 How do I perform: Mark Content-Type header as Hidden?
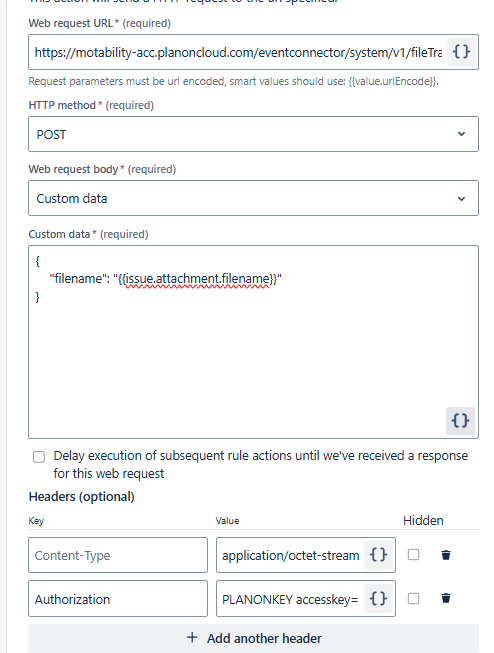(413, 555)
